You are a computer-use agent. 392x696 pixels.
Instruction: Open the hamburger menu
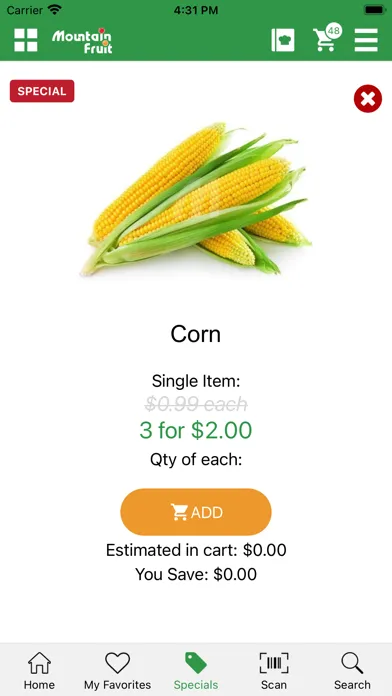coord(366,40)
